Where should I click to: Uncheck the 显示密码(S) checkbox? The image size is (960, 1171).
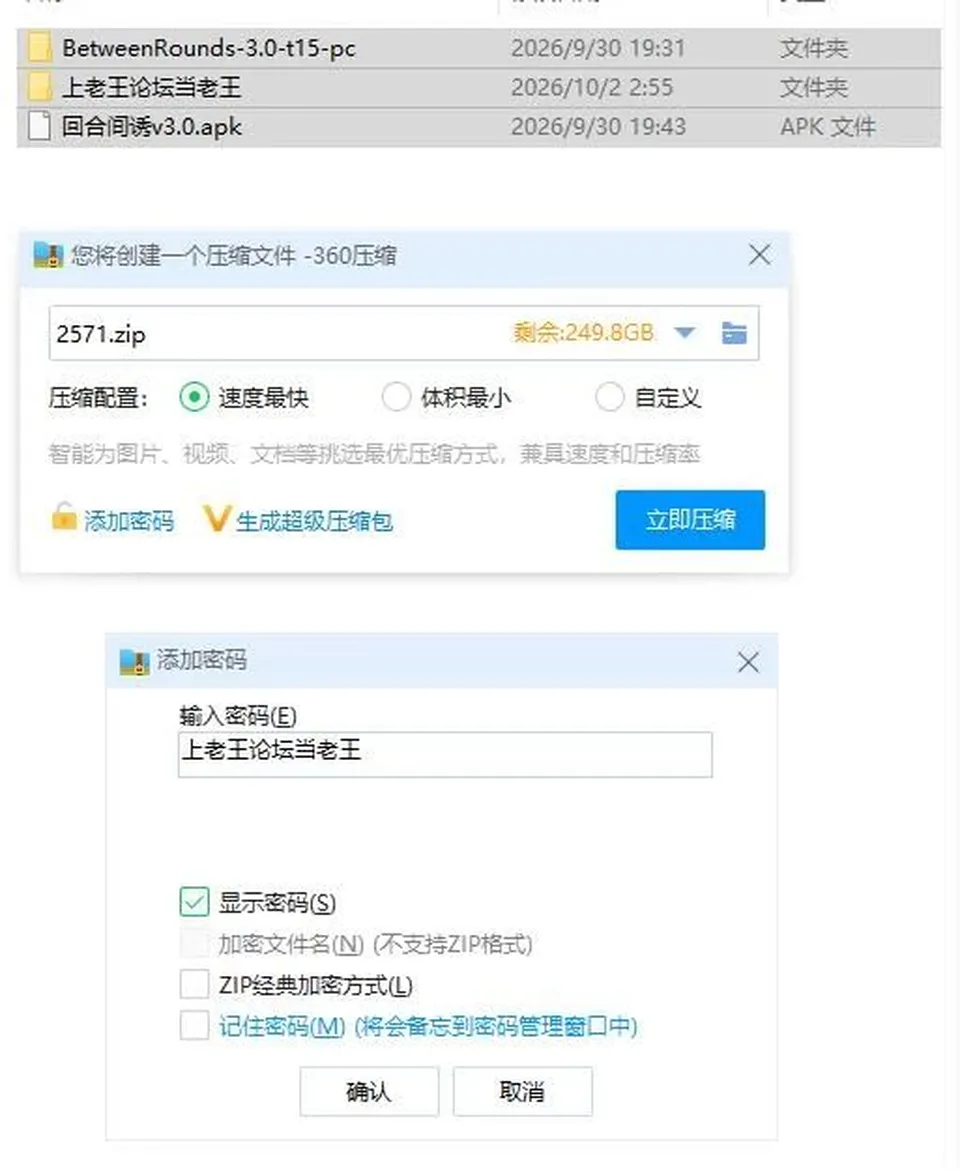tap(194, 902)
